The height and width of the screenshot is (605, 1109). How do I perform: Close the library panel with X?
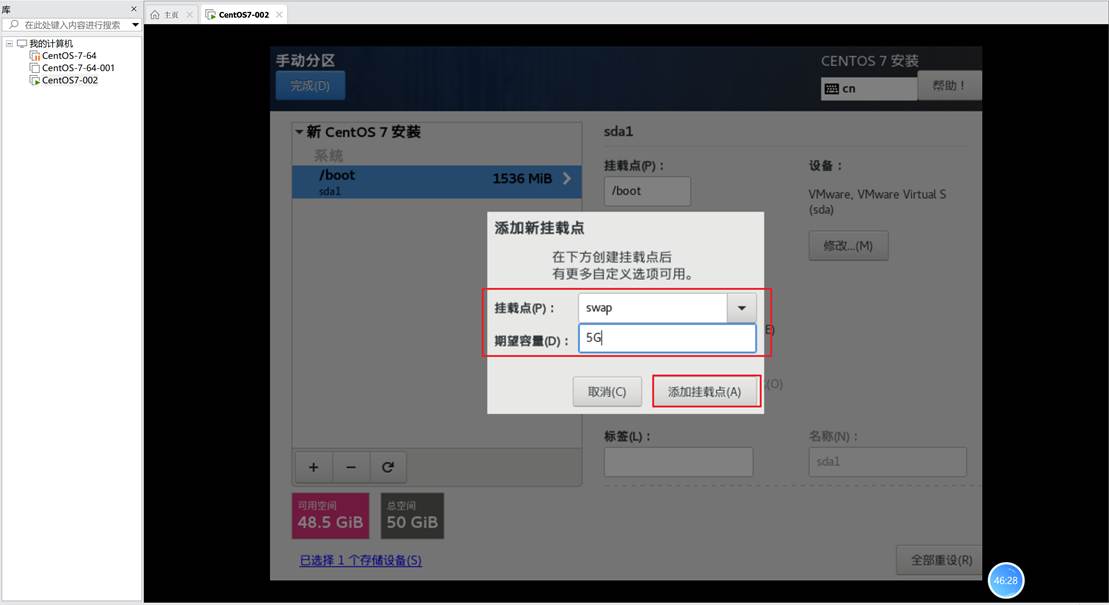(x=134, y=8)
